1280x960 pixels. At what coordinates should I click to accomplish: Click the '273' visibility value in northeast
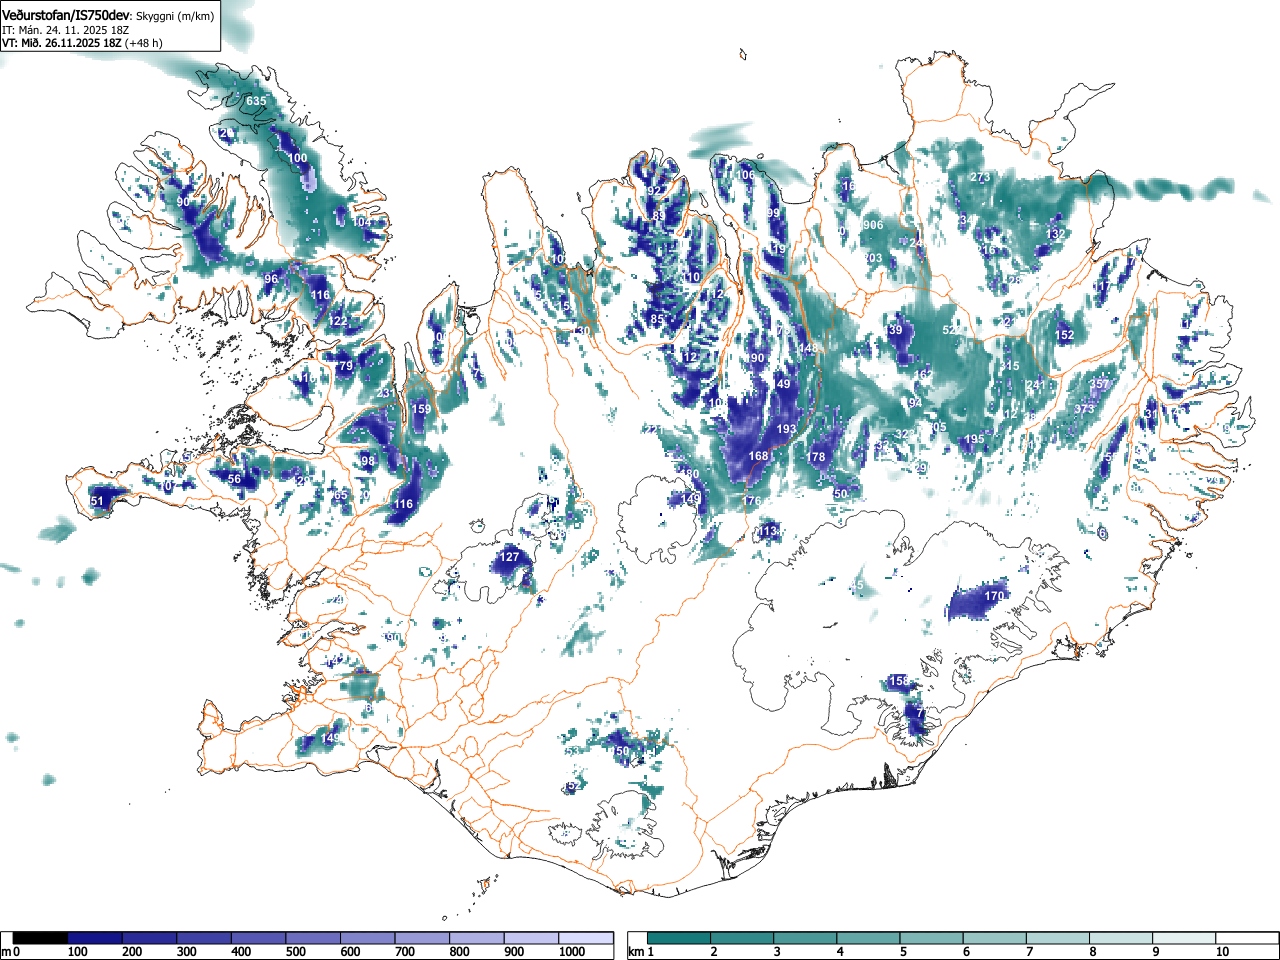tap(980, 177)
